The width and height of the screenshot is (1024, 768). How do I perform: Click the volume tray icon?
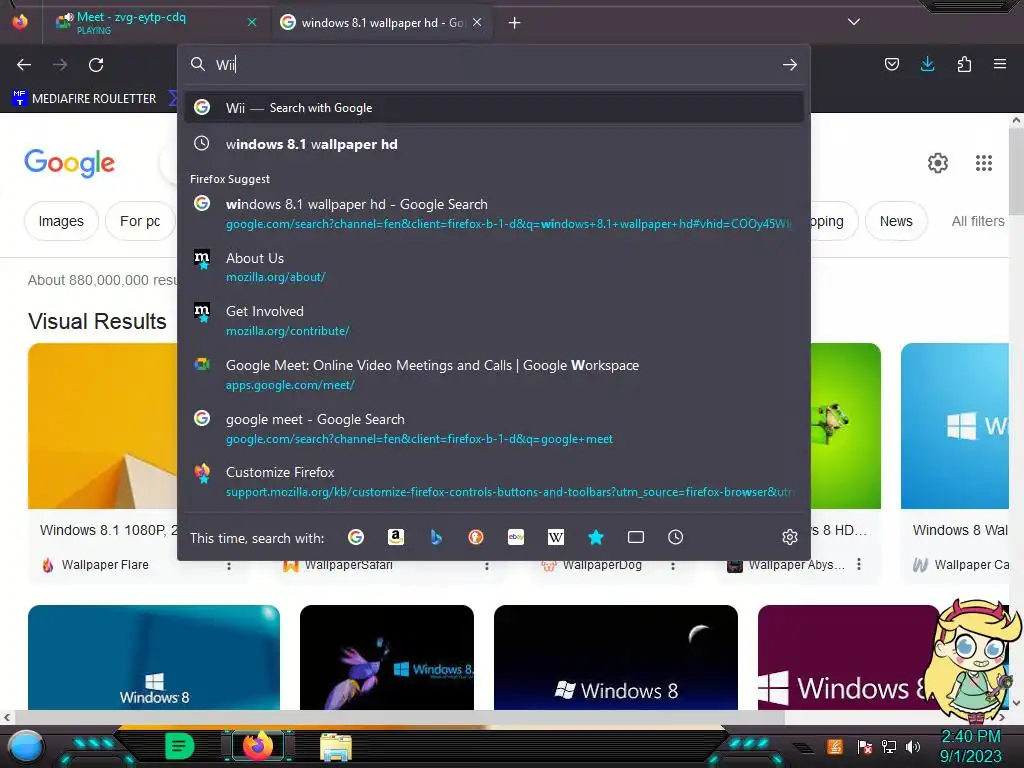912,746
